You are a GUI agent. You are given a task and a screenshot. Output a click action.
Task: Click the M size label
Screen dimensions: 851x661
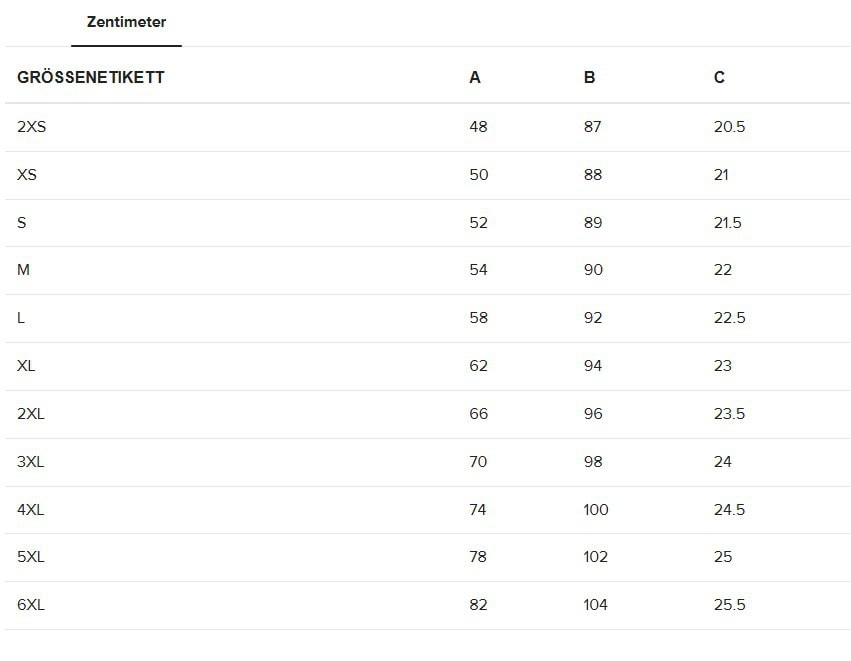tap(24, 270)
